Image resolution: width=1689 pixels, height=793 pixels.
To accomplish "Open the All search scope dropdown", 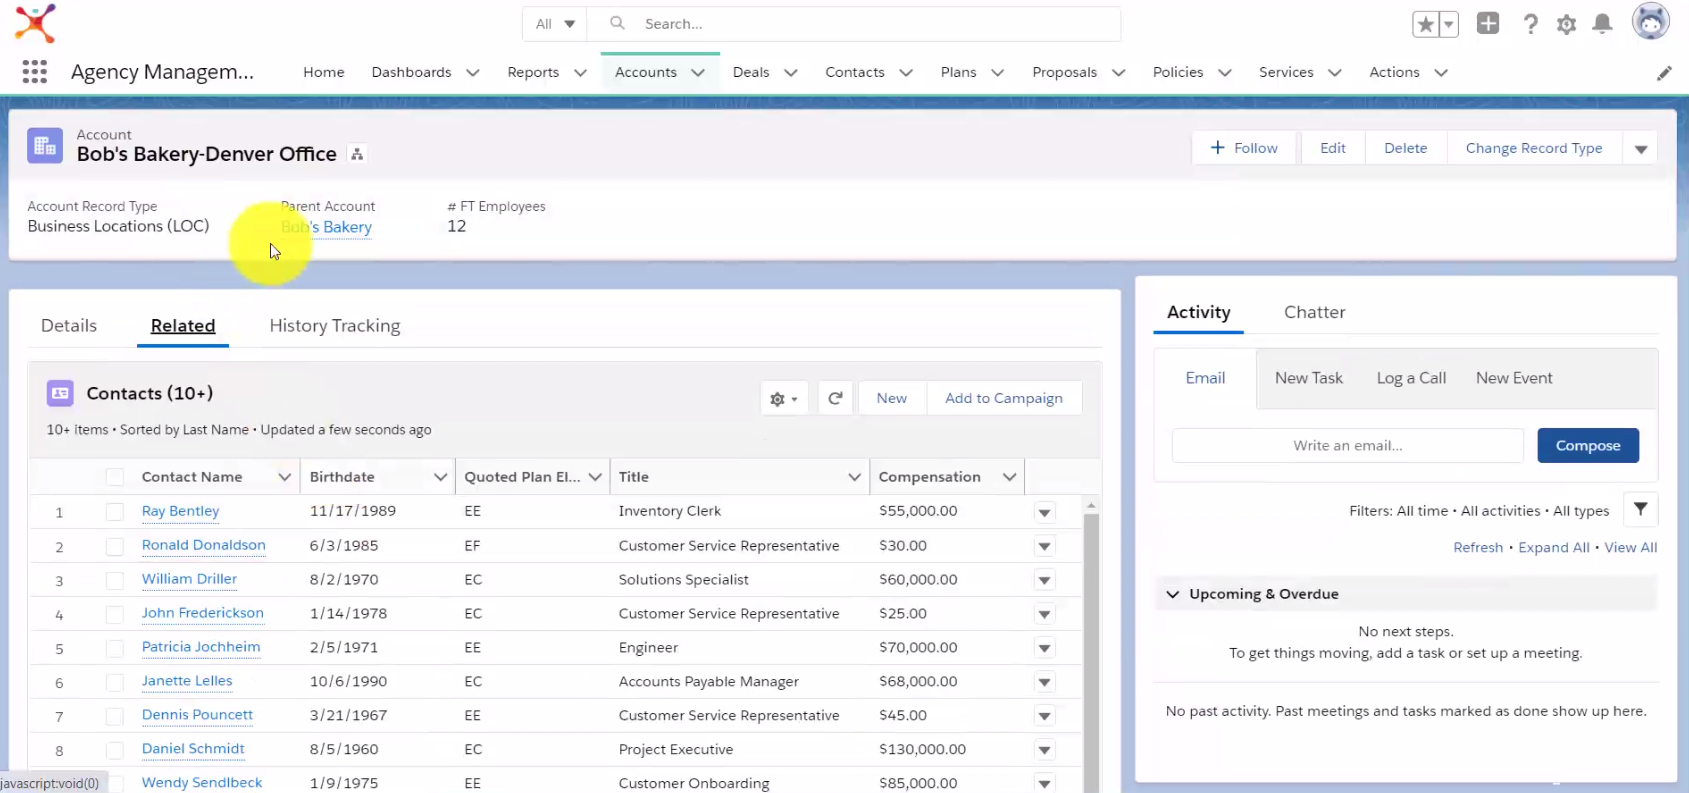I will 555,24.
